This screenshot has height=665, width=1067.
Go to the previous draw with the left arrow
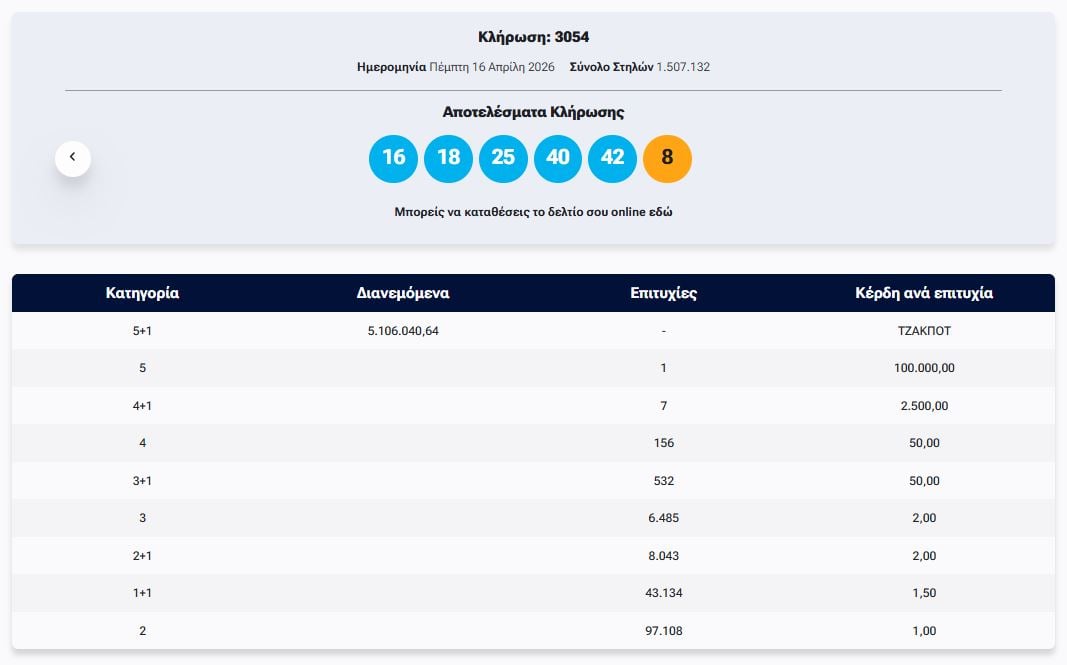(x=73, y=158)
